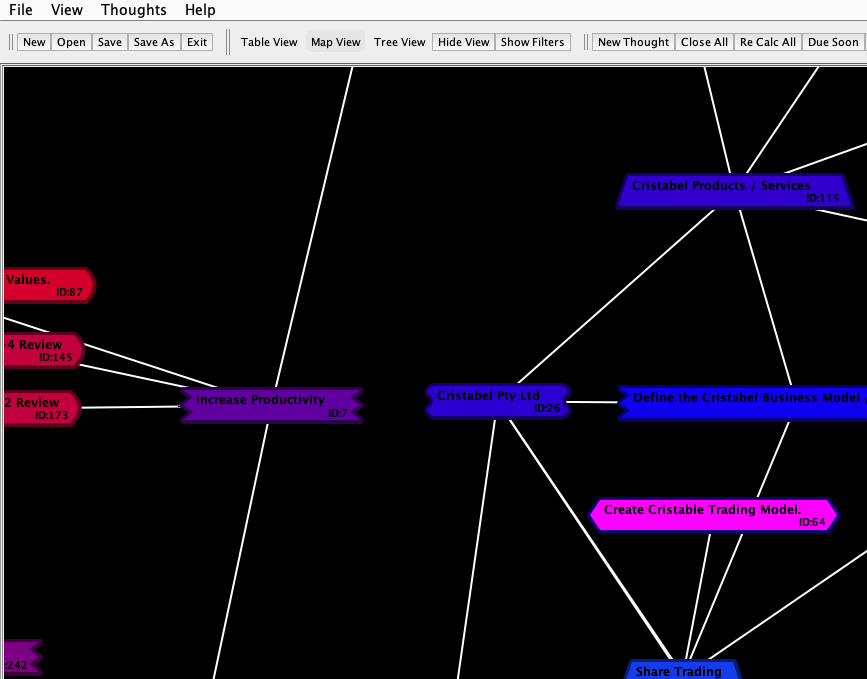Click the Show Filters button
The height and width of the screenshot is (679, 867).
(532, 42)
